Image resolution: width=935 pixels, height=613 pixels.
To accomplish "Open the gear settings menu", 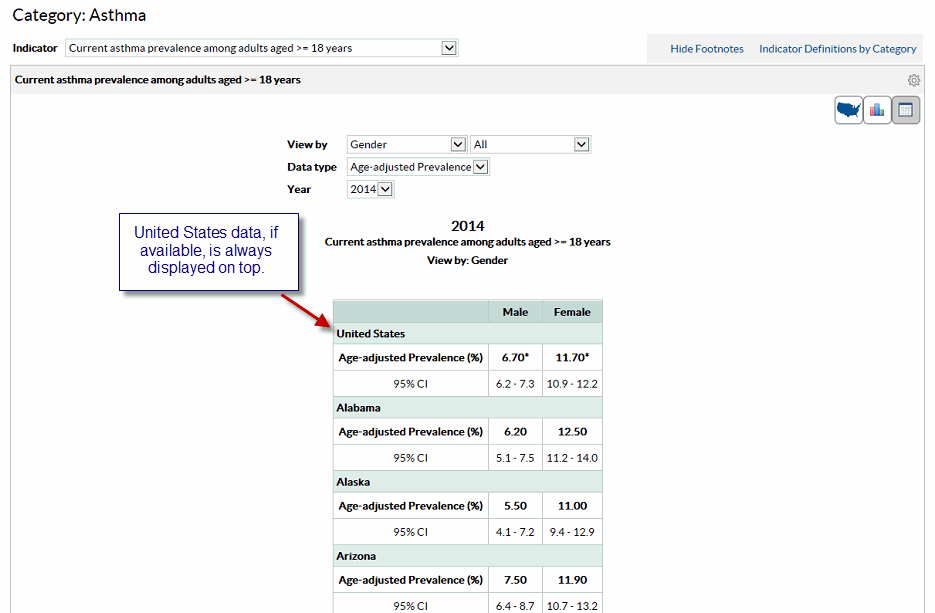I will point(913,79).
